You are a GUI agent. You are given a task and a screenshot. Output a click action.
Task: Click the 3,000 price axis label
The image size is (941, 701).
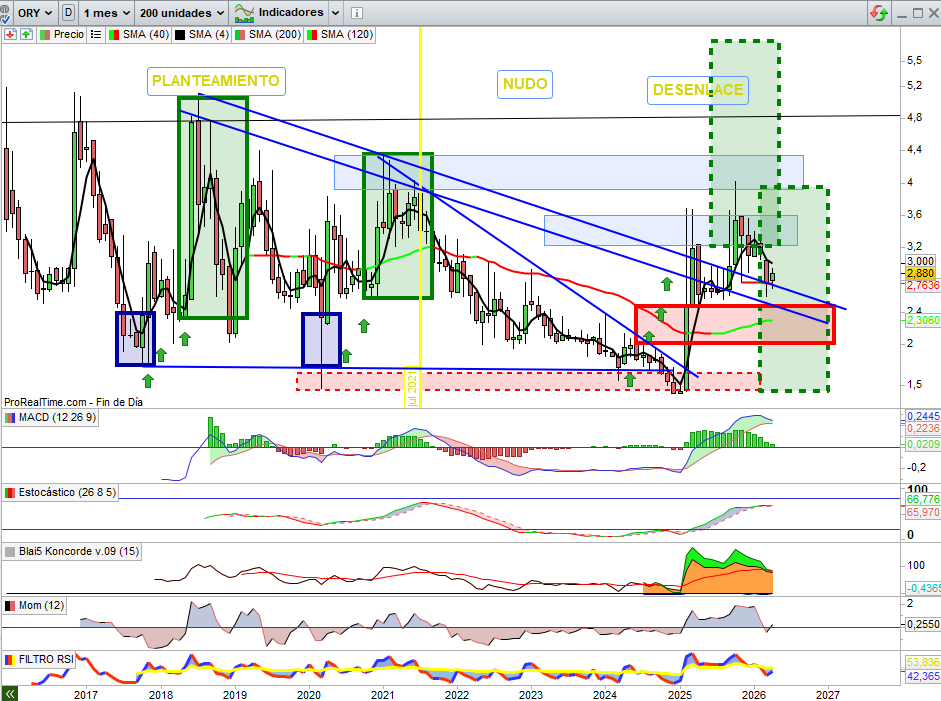tap(920, 261)
